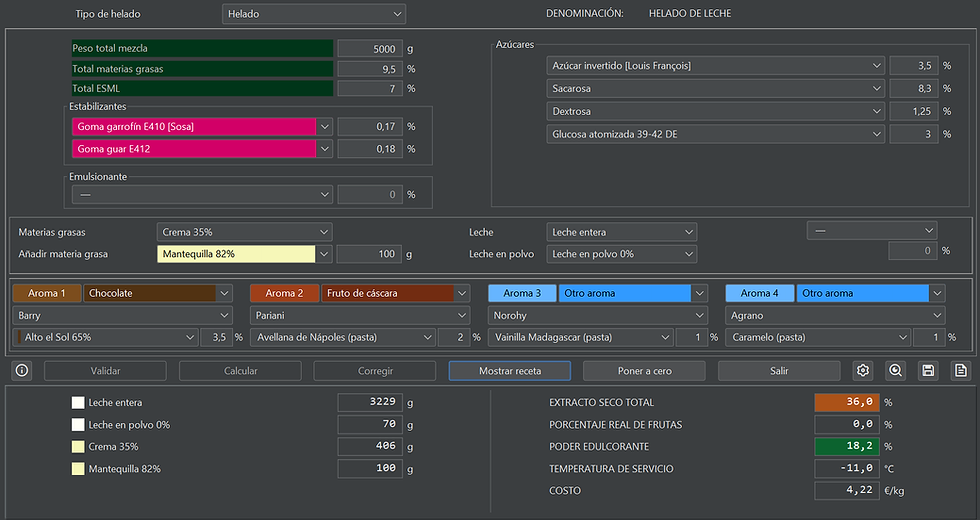Click the Corregir button

coord(375,371)
